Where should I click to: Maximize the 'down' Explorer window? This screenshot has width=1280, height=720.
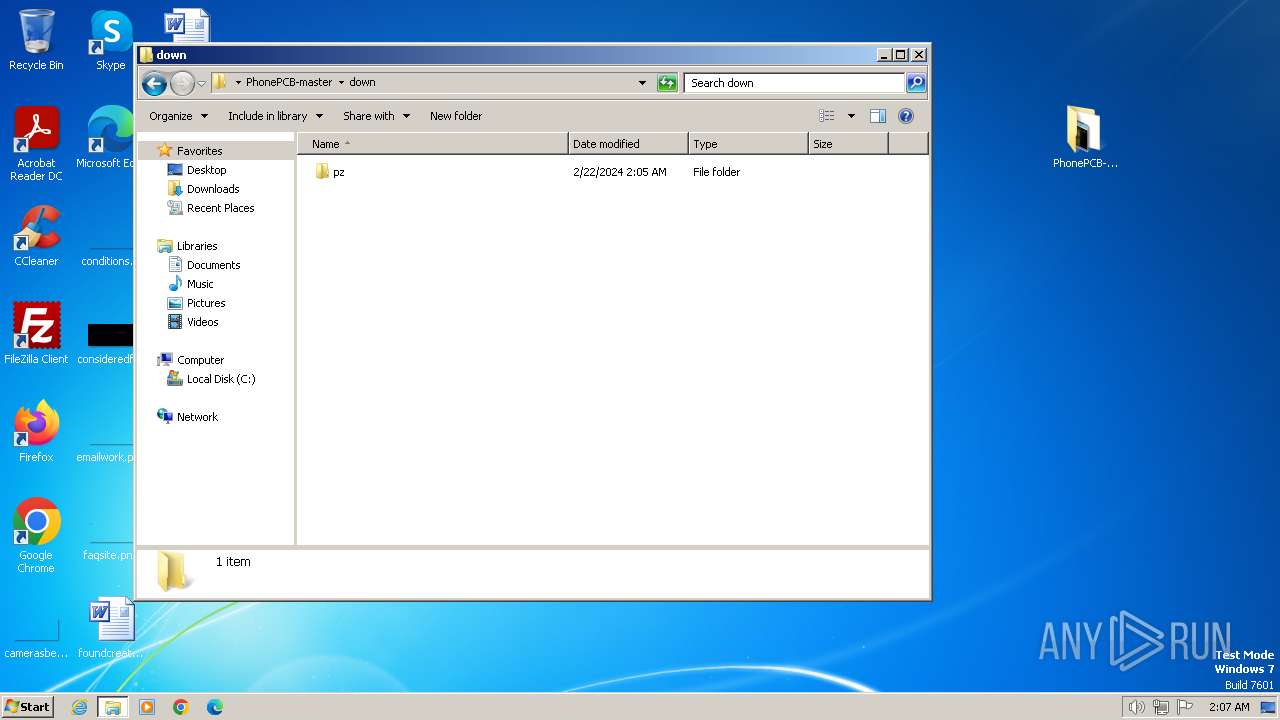click(x=900, y=55)
